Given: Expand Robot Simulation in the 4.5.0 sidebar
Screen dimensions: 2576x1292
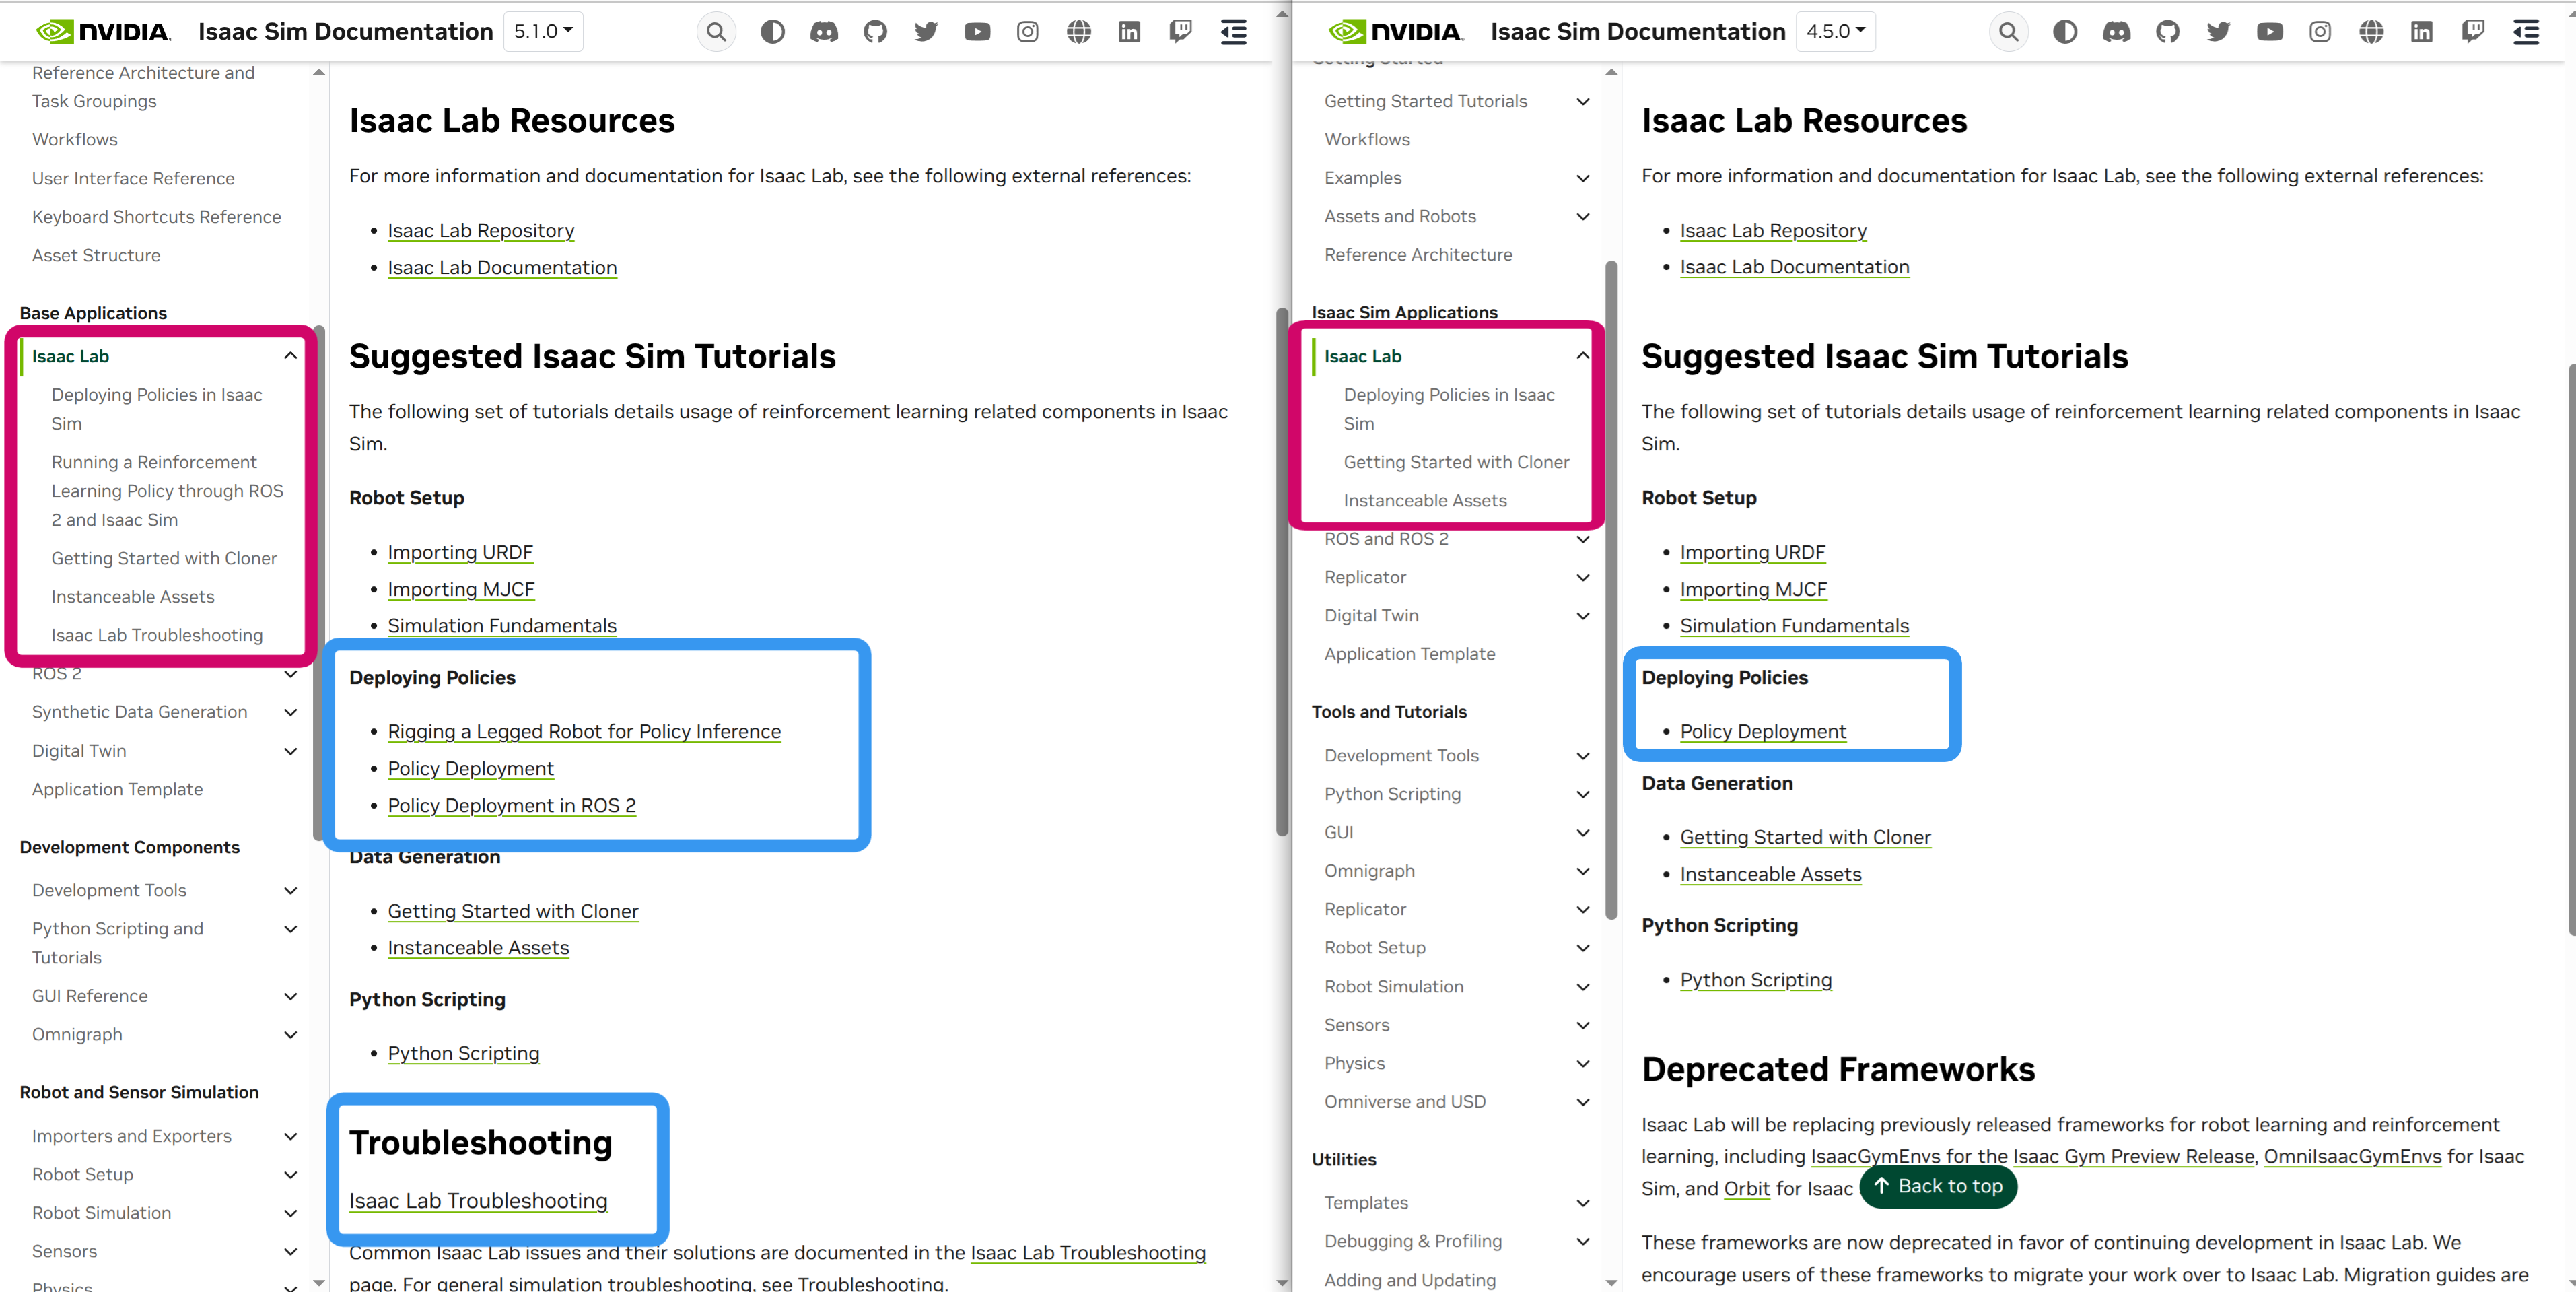Looking at the screenshot, I should pos(1583,987).
